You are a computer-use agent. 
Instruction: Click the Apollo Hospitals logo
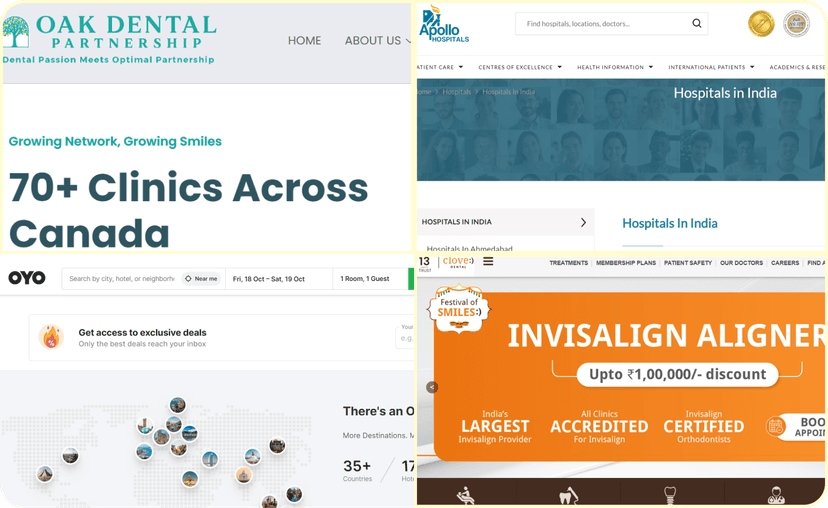[444, 24]
